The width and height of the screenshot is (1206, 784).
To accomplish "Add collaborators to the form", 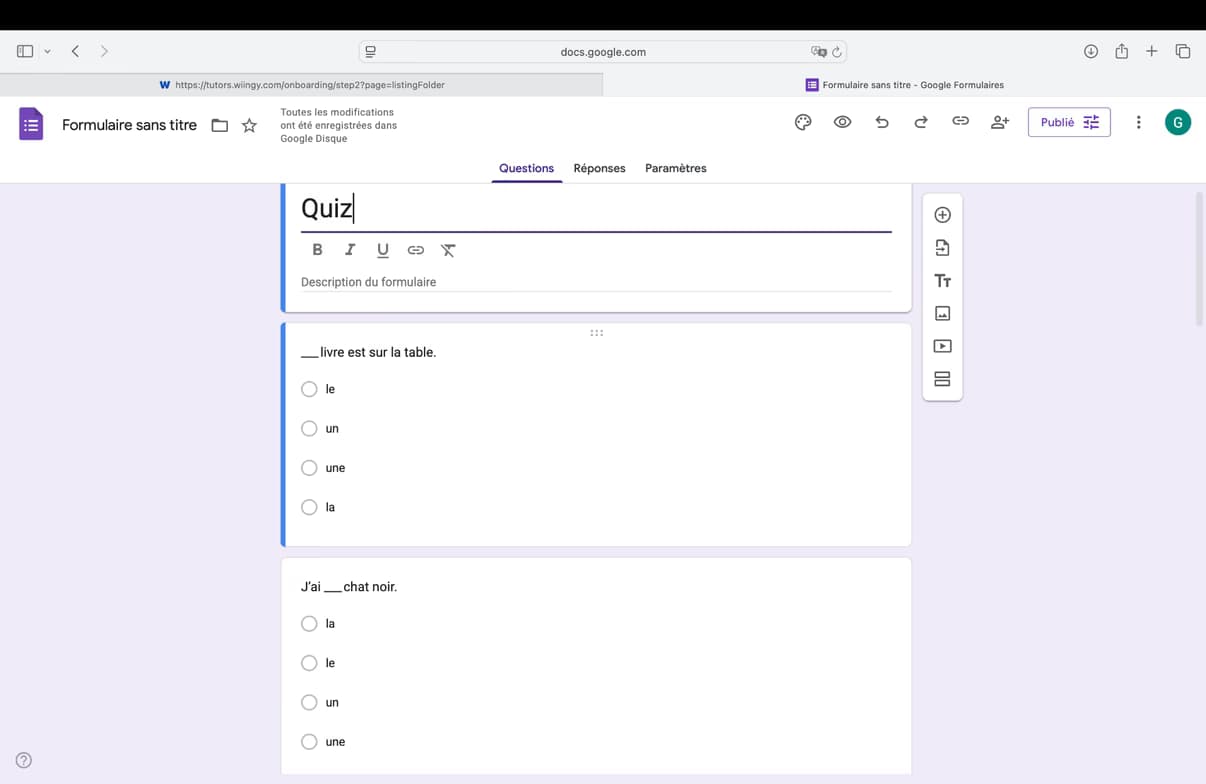I will click(999, 121).
